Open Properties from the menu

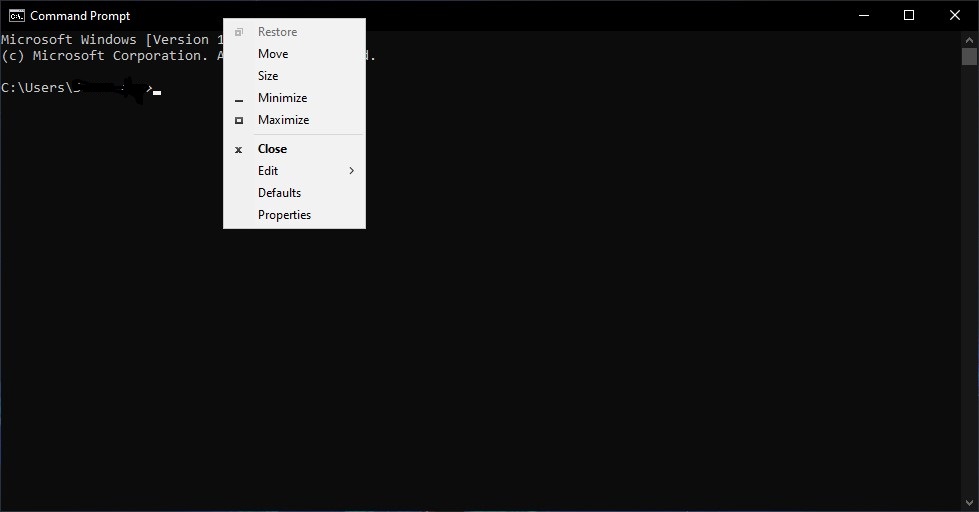[294, 215]
